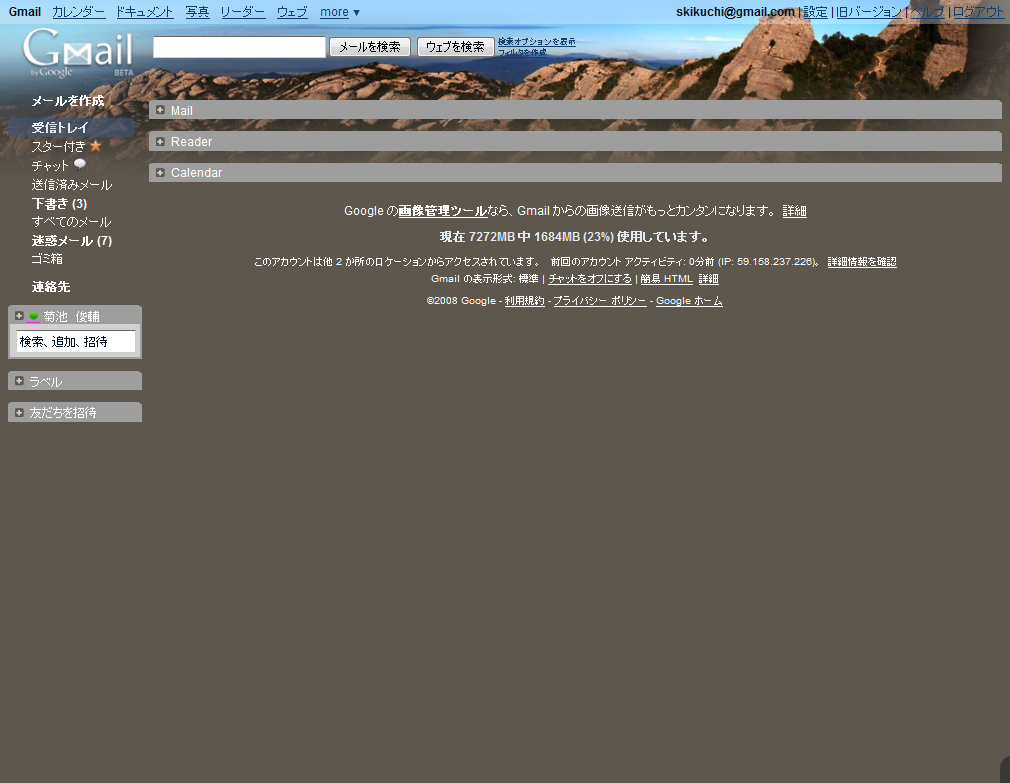Screen dimensions: 1010x783
Task: Click Gmail in the top navigation
Action: pos(24,12)
